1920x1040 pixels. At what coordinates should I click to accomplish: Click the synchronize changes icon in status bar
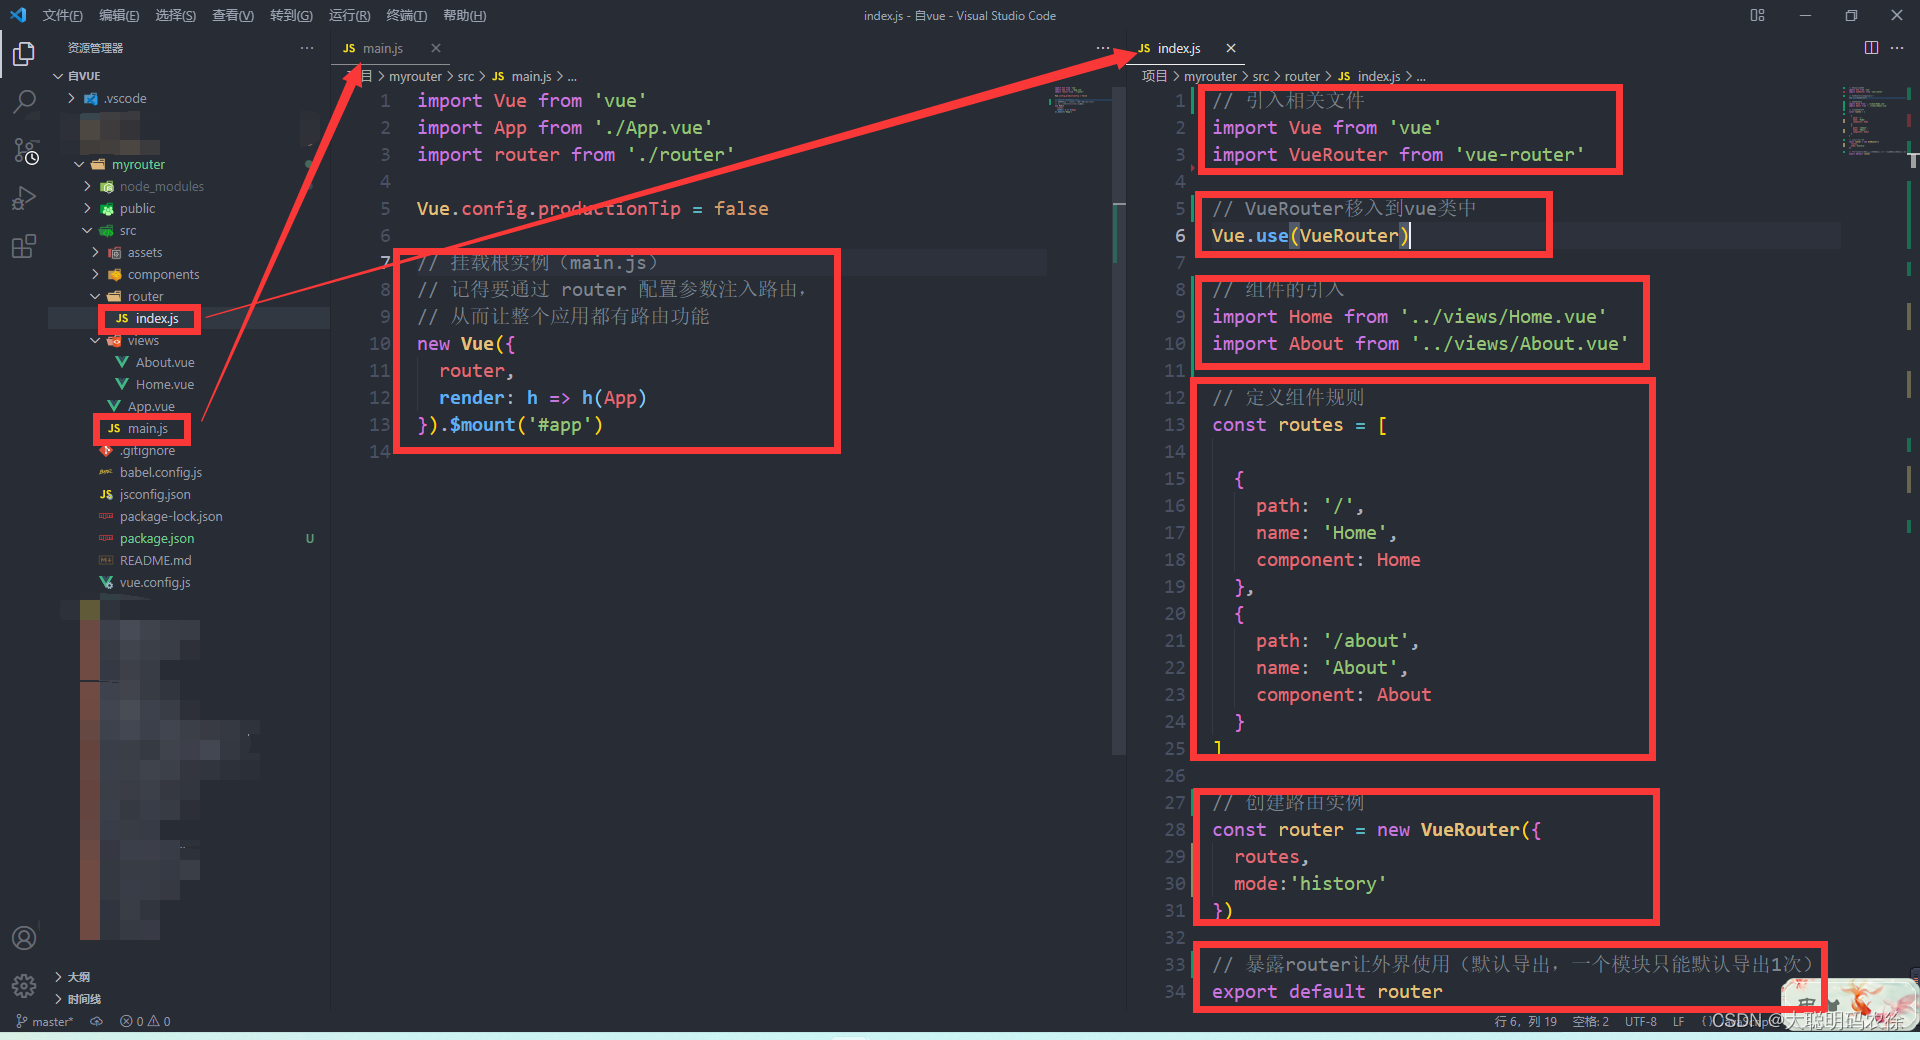96,1021
